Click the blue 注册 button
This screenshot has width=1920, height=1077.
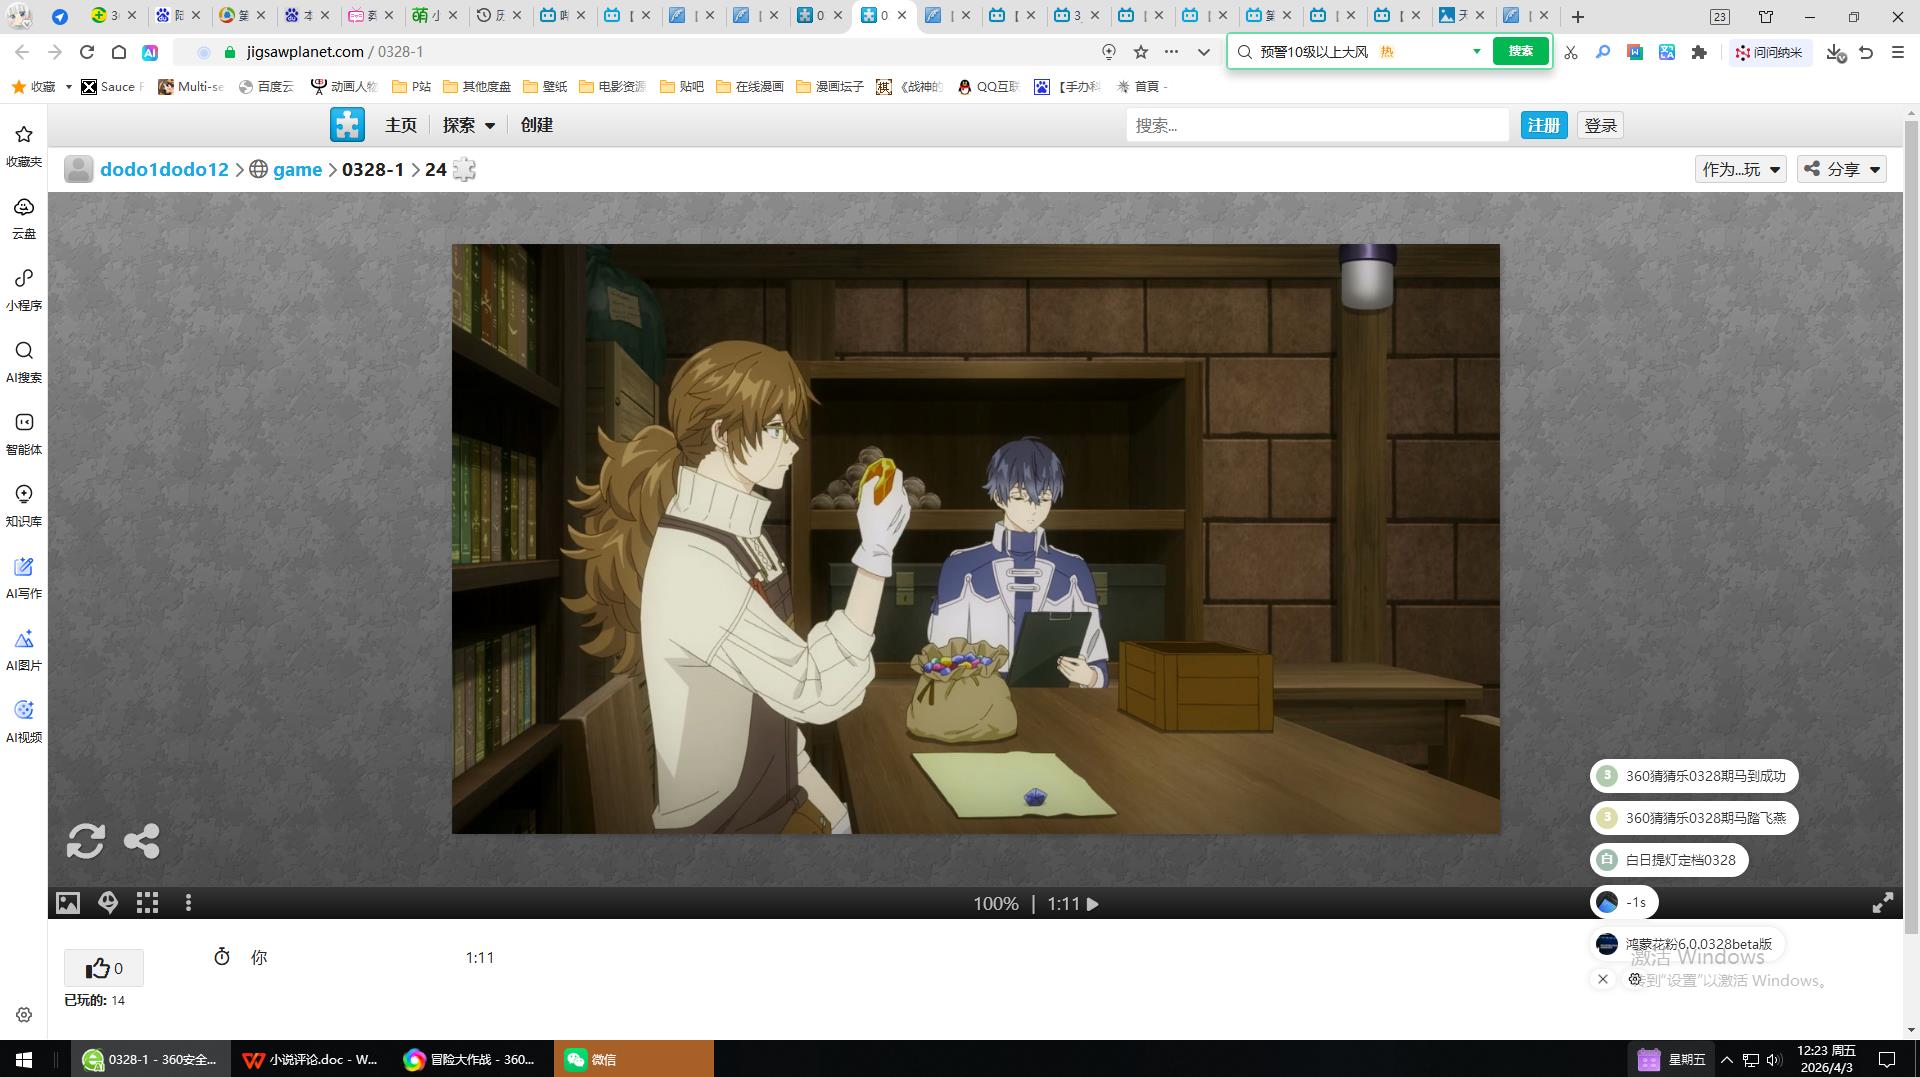1543,125
